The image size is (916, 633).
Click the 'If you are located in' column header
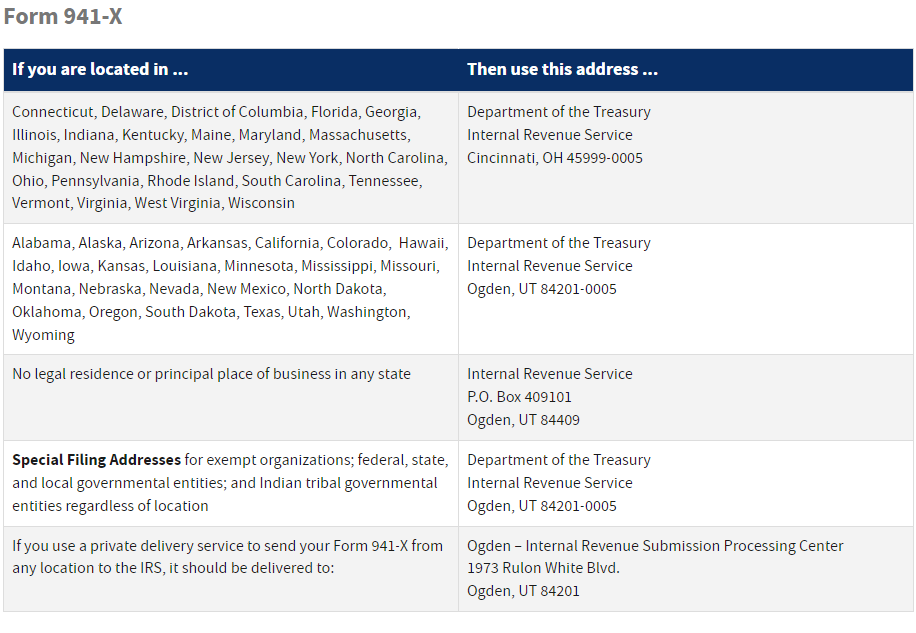100,70
